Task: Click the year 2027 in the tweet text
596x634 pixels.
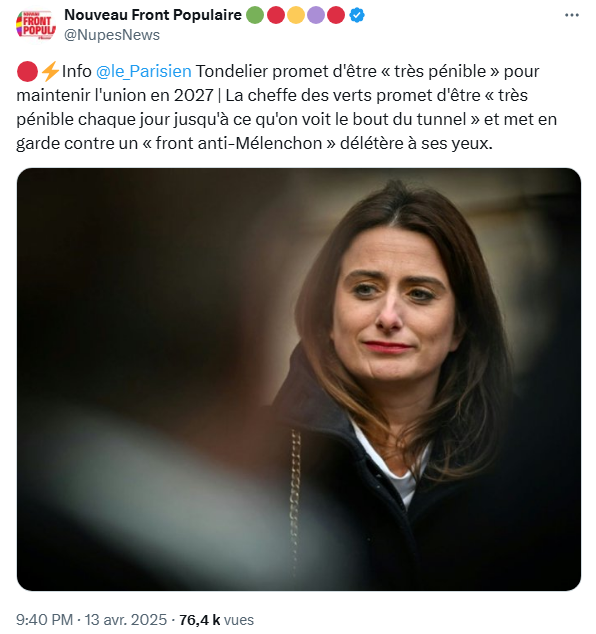Action: tap(193, 95)
